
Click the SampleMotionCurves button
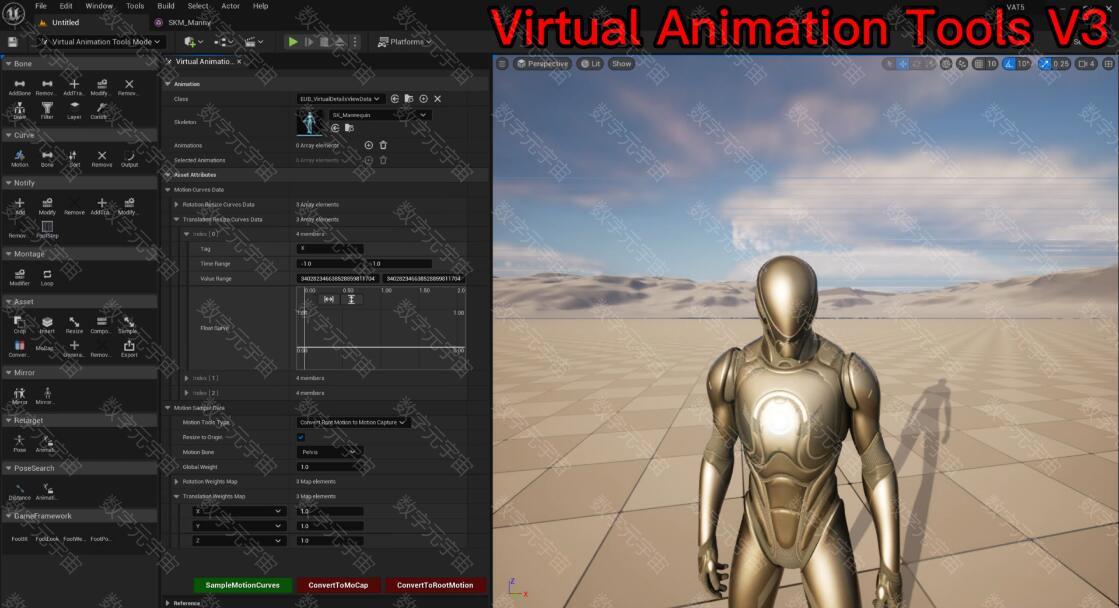click(x=243, y=585)
